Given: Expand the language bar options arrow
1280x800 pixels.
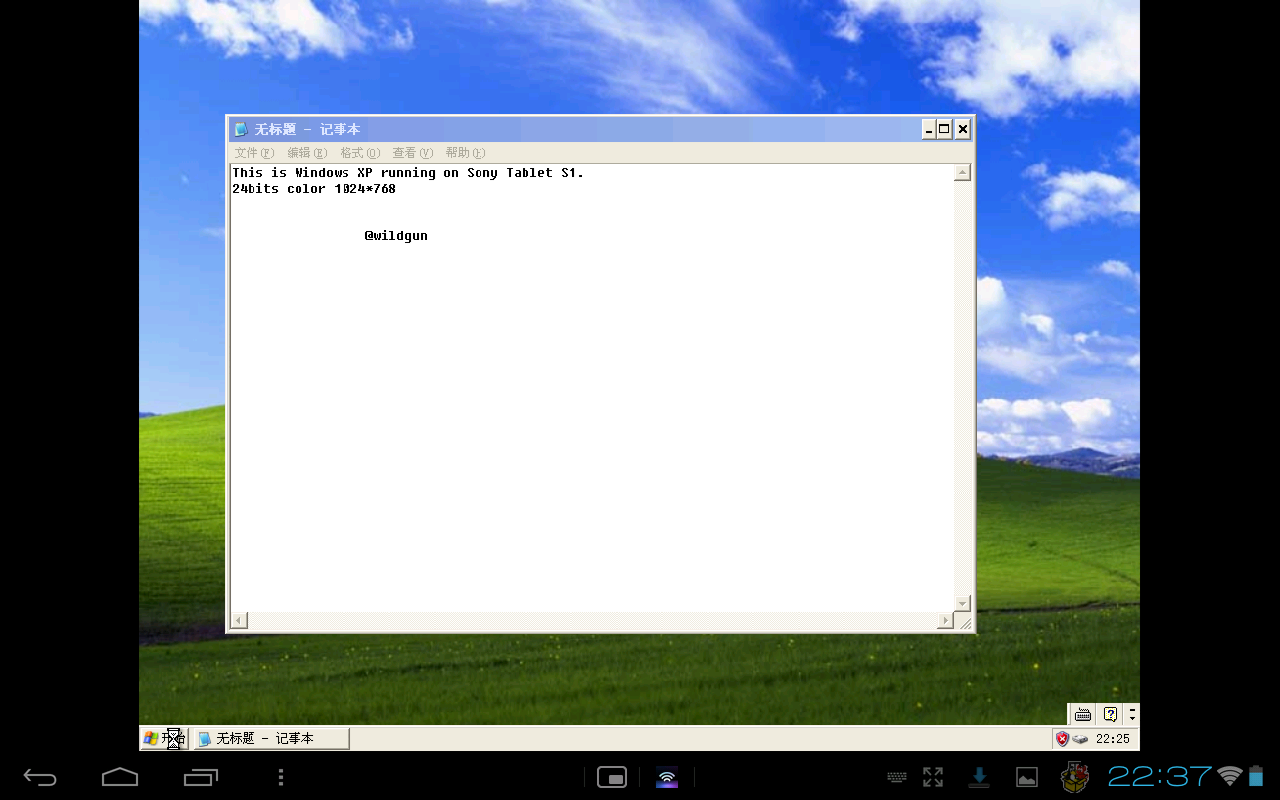Looking at the screenshot, I should [x=1132, y=714].
